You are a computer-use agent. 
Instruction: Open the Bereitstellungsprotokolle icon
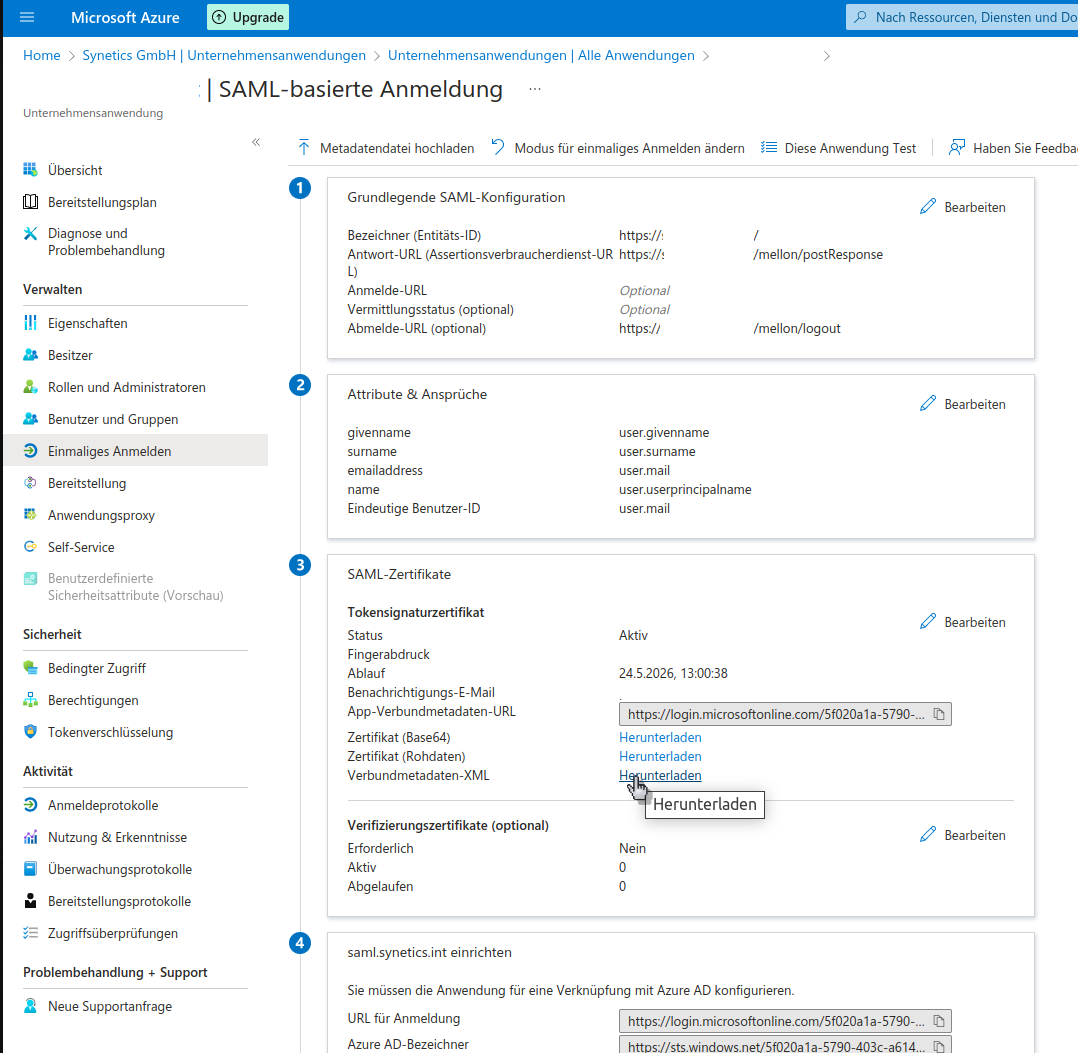(x=30, y=901)
